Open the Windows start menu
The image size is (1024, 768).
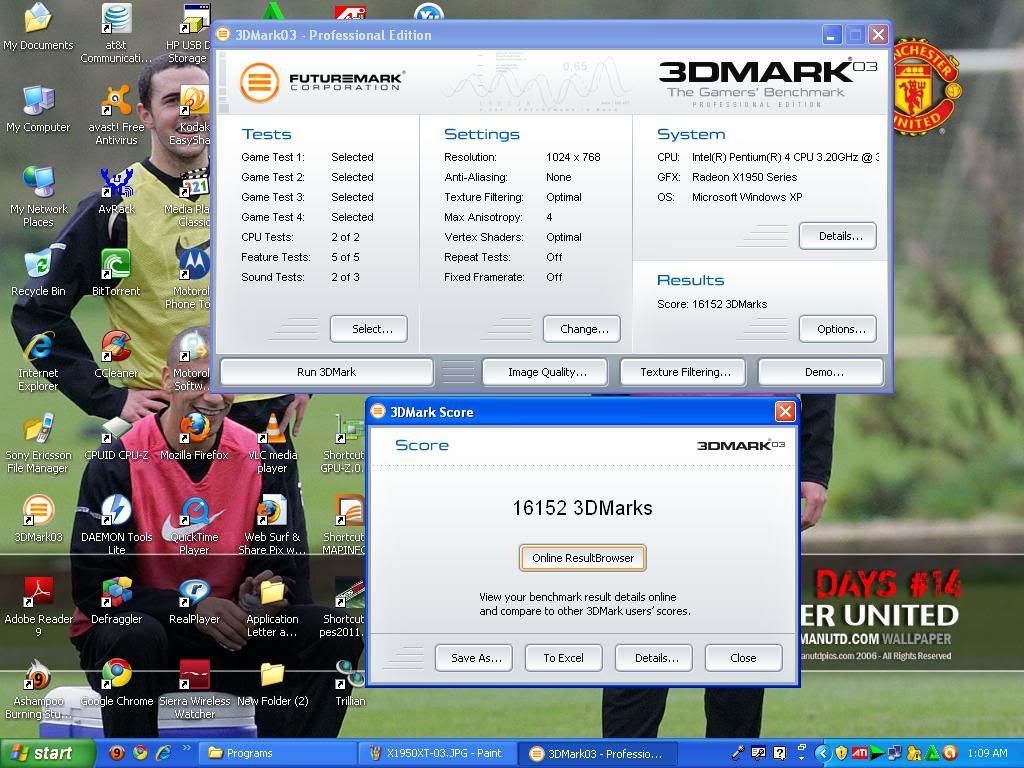pyautogui.click(x=48, y=753)
